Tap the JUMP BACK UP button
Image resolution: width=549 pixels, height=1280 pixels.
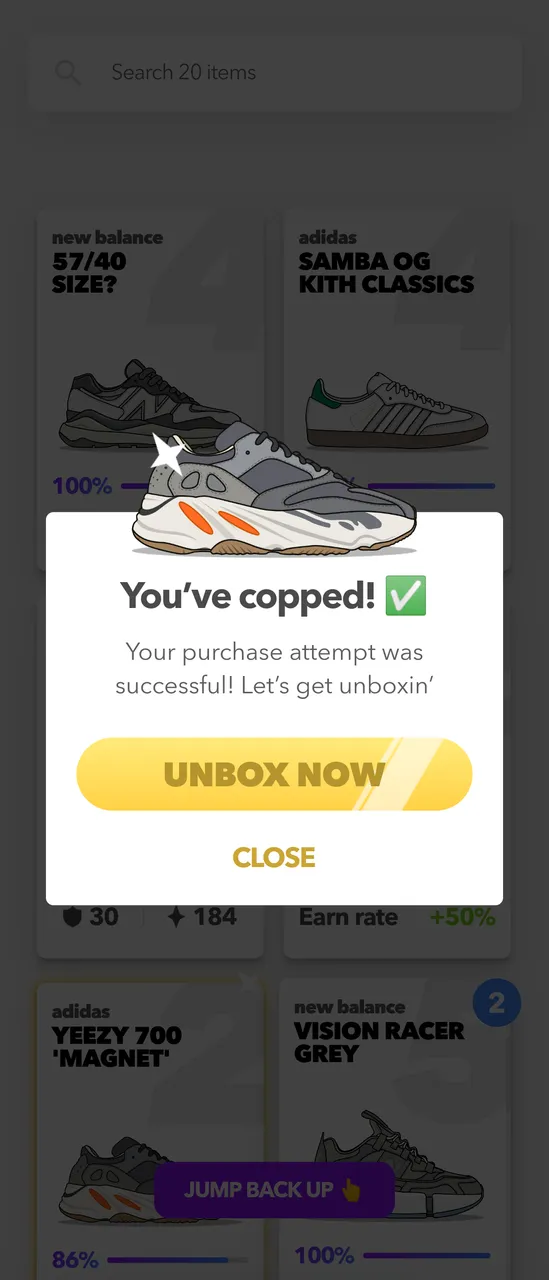point(274,1190)
